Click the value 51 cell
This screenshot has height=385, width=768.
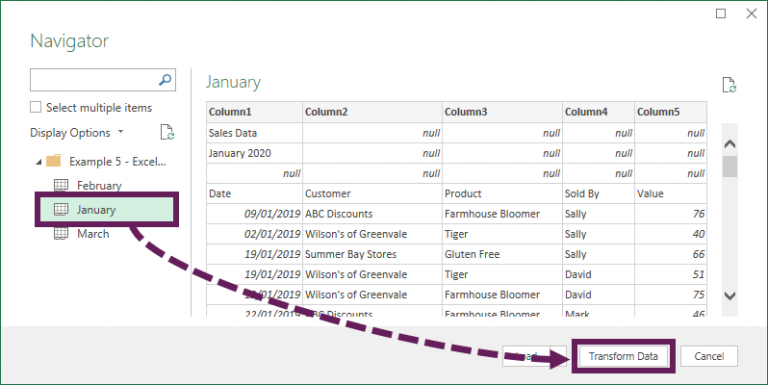click(x=671, y=274)
